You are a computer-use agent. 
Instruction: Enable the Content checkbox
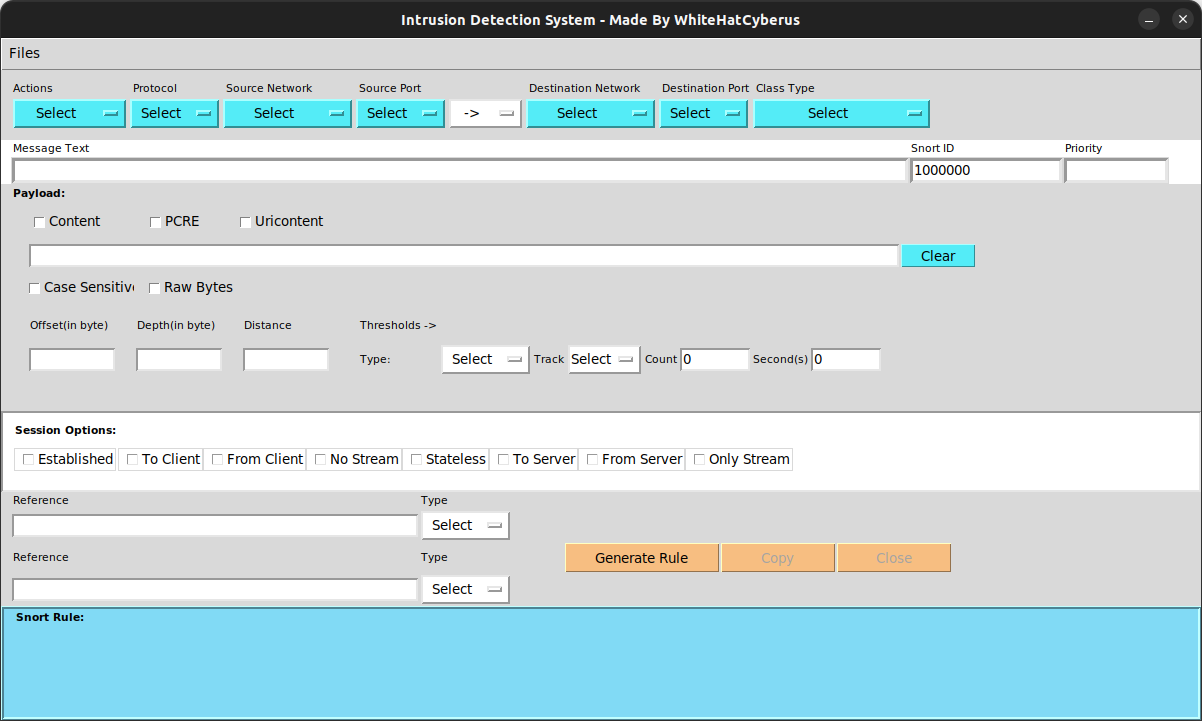pyautogui.click(x=39, y=221)
